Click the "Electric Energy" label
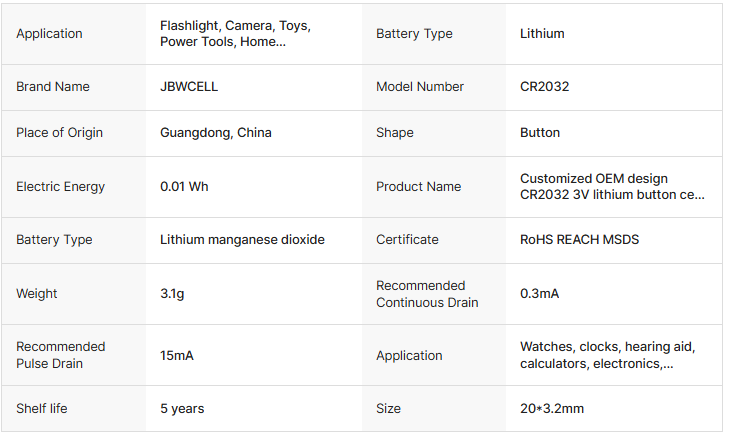The width and height of the screenshot is (729, 437). coord(60,187)
